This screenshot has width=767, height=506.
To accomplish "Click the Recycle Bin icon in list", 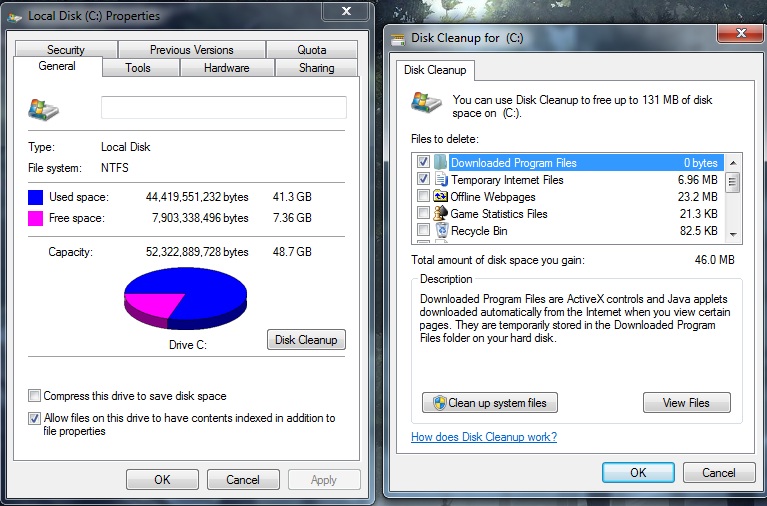I will (x=442, y=230).
